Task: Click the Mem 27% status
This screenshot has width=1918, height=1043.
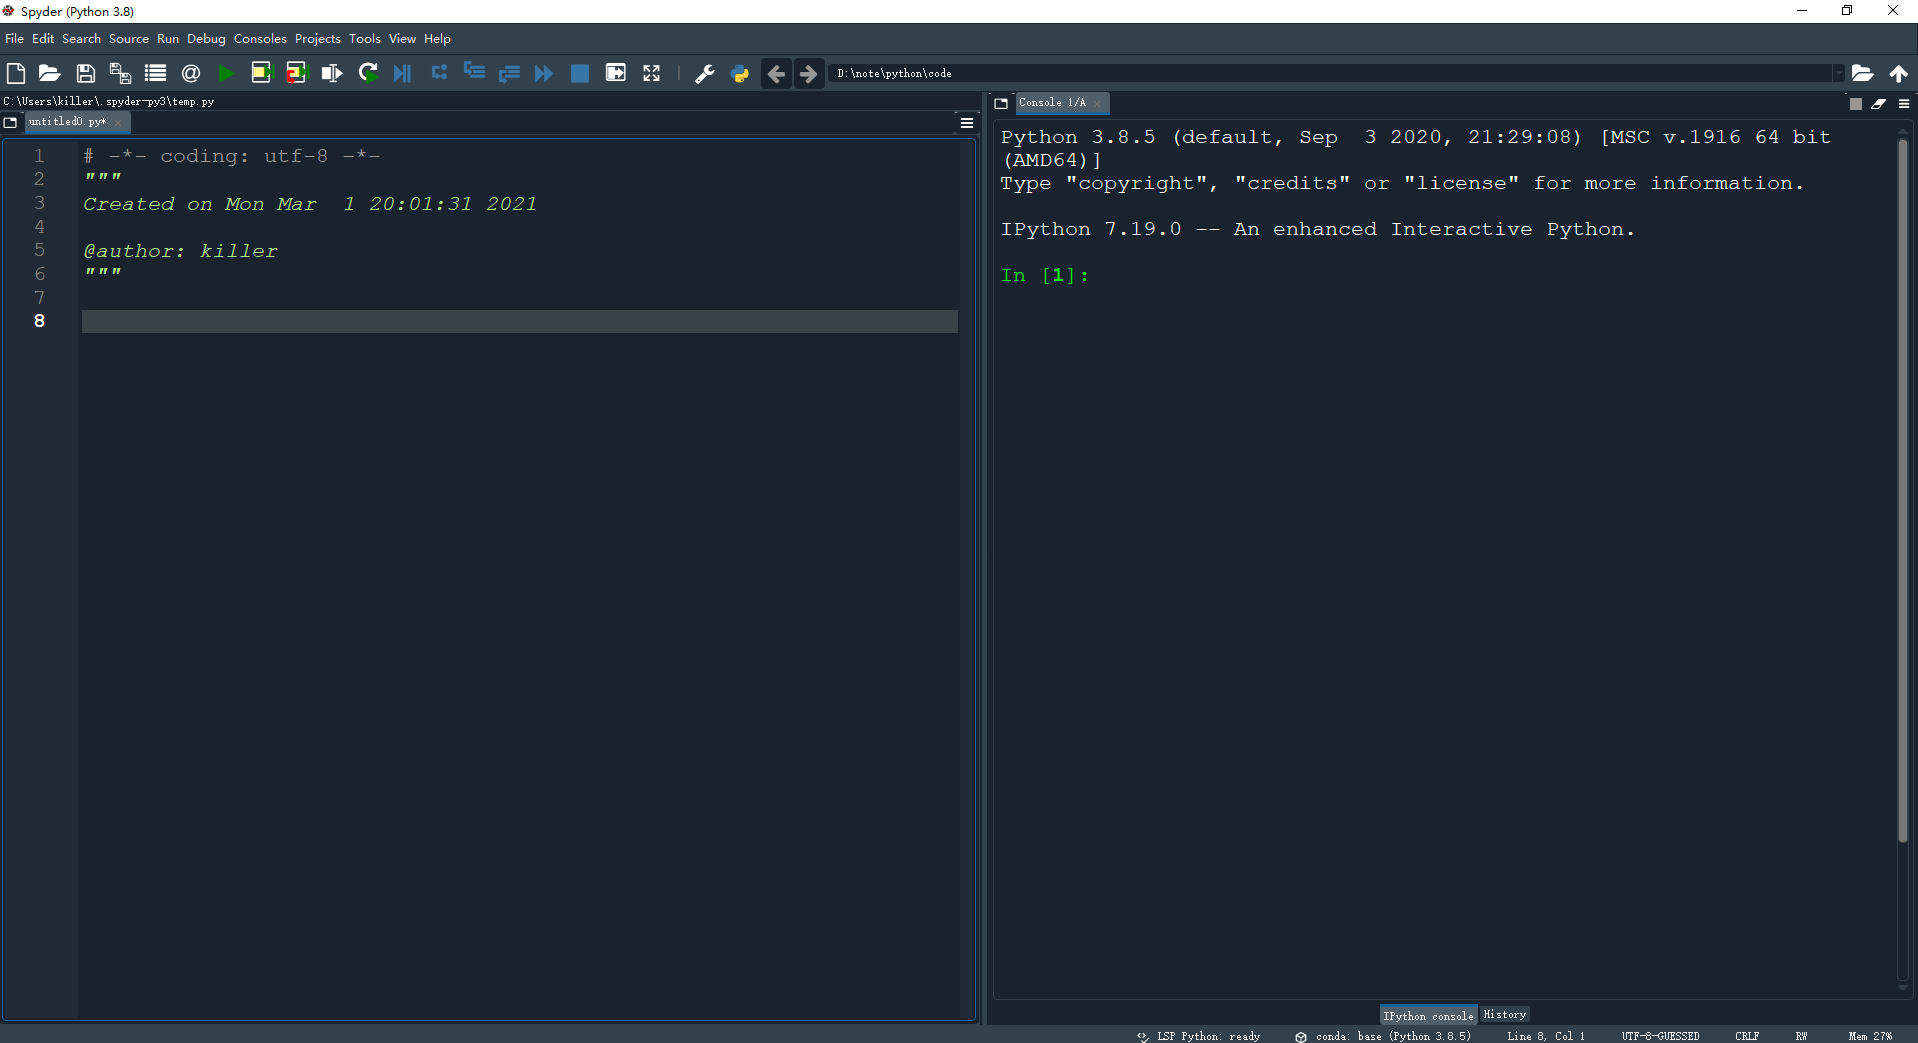Action: pos(1870,1036)
